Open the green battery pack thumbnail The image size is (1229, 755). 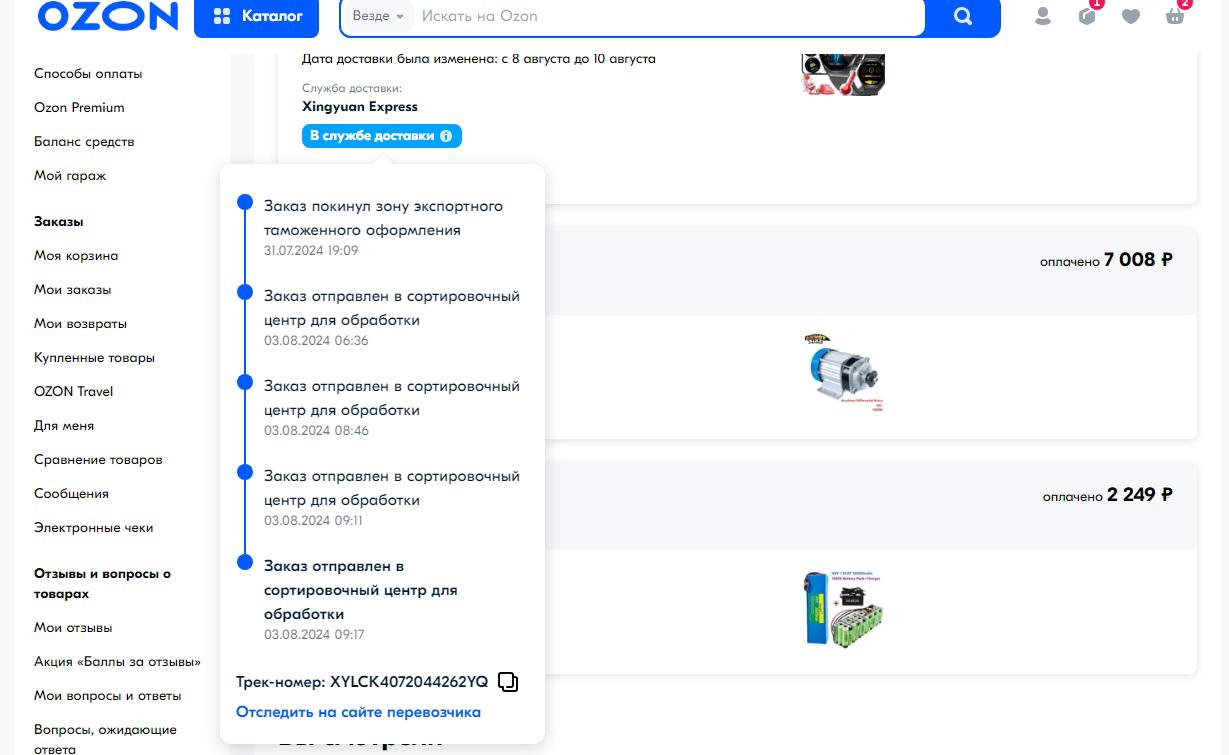point(843,608)
